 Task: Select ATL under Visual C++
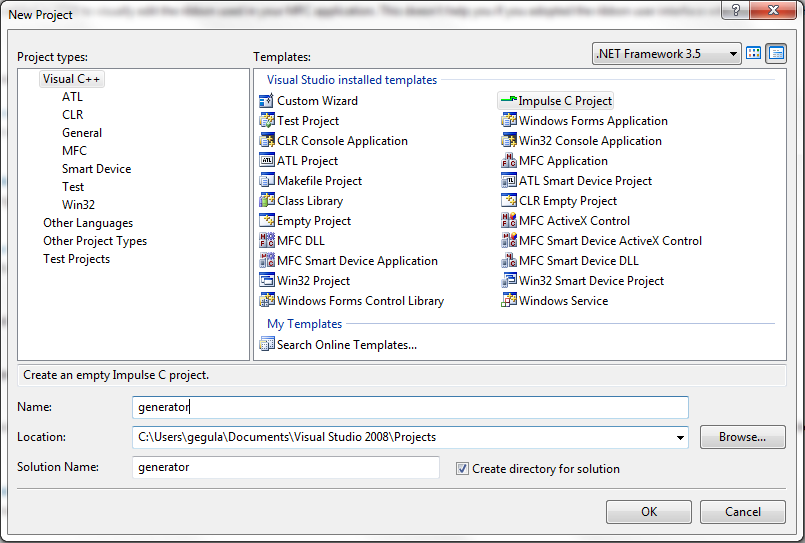pyautogui.click(x=72, y=97)
